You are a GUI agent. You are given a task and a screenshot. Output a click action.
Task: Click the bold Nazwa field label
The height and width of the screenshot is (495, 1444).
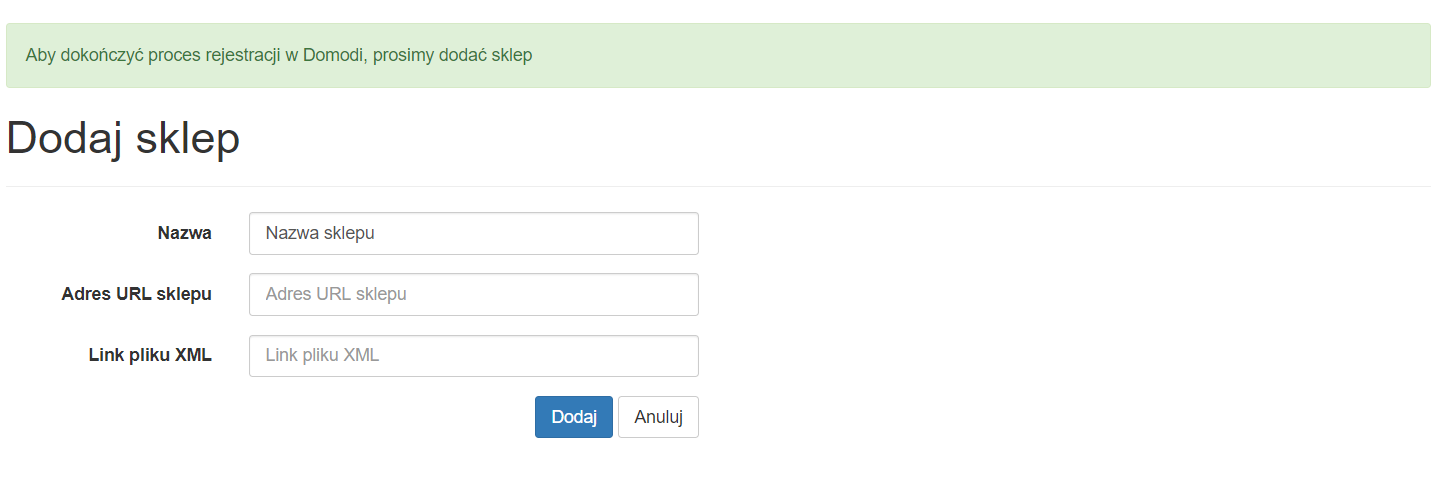coord(184,233)
